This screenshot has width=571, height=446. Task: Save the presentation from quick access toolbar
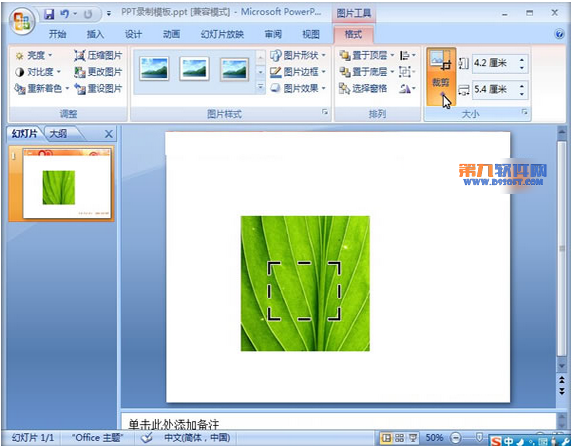pos(49,14)
